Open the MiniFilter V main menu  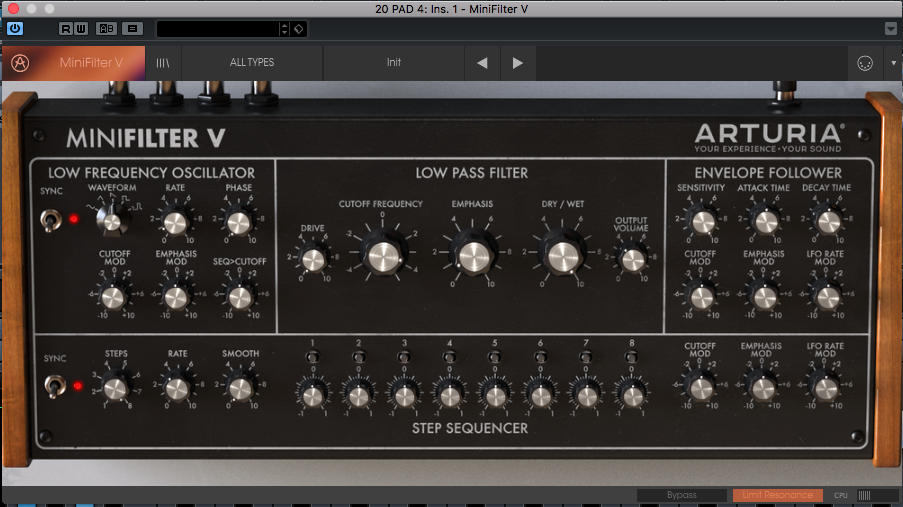(91, 63)
